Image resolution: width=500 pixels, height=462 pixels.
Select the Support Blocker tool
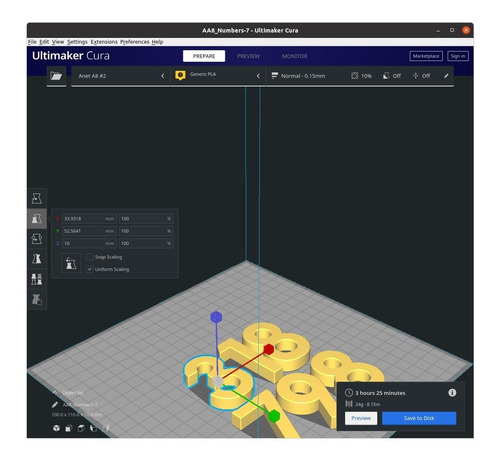(37, 299)
